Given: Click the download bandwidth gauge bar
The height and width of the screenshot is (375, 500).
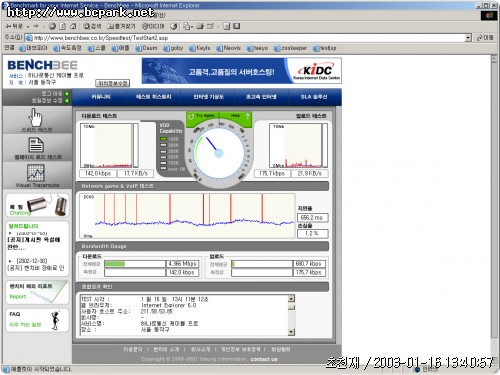Looking at the screenshot, I should (135, 264).
